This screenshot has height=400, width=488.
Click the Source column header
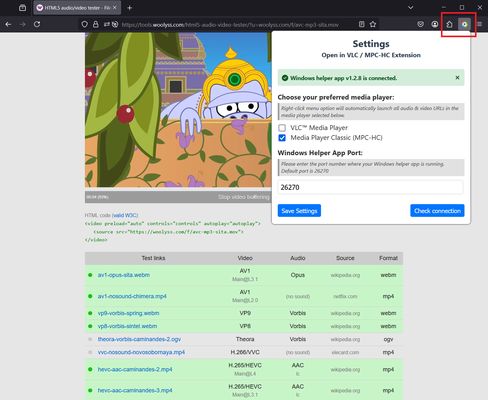point(345,258)
